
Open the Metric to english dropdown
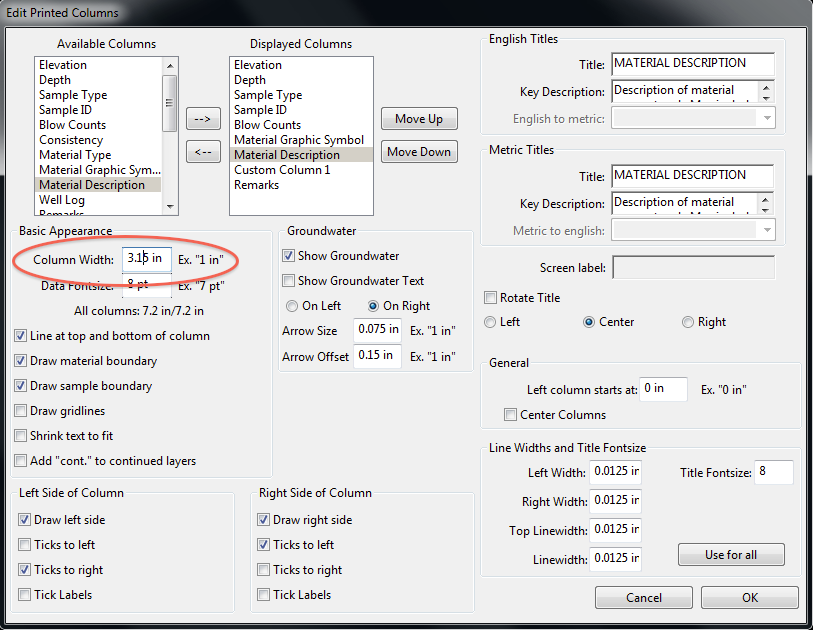pos(767,231)
